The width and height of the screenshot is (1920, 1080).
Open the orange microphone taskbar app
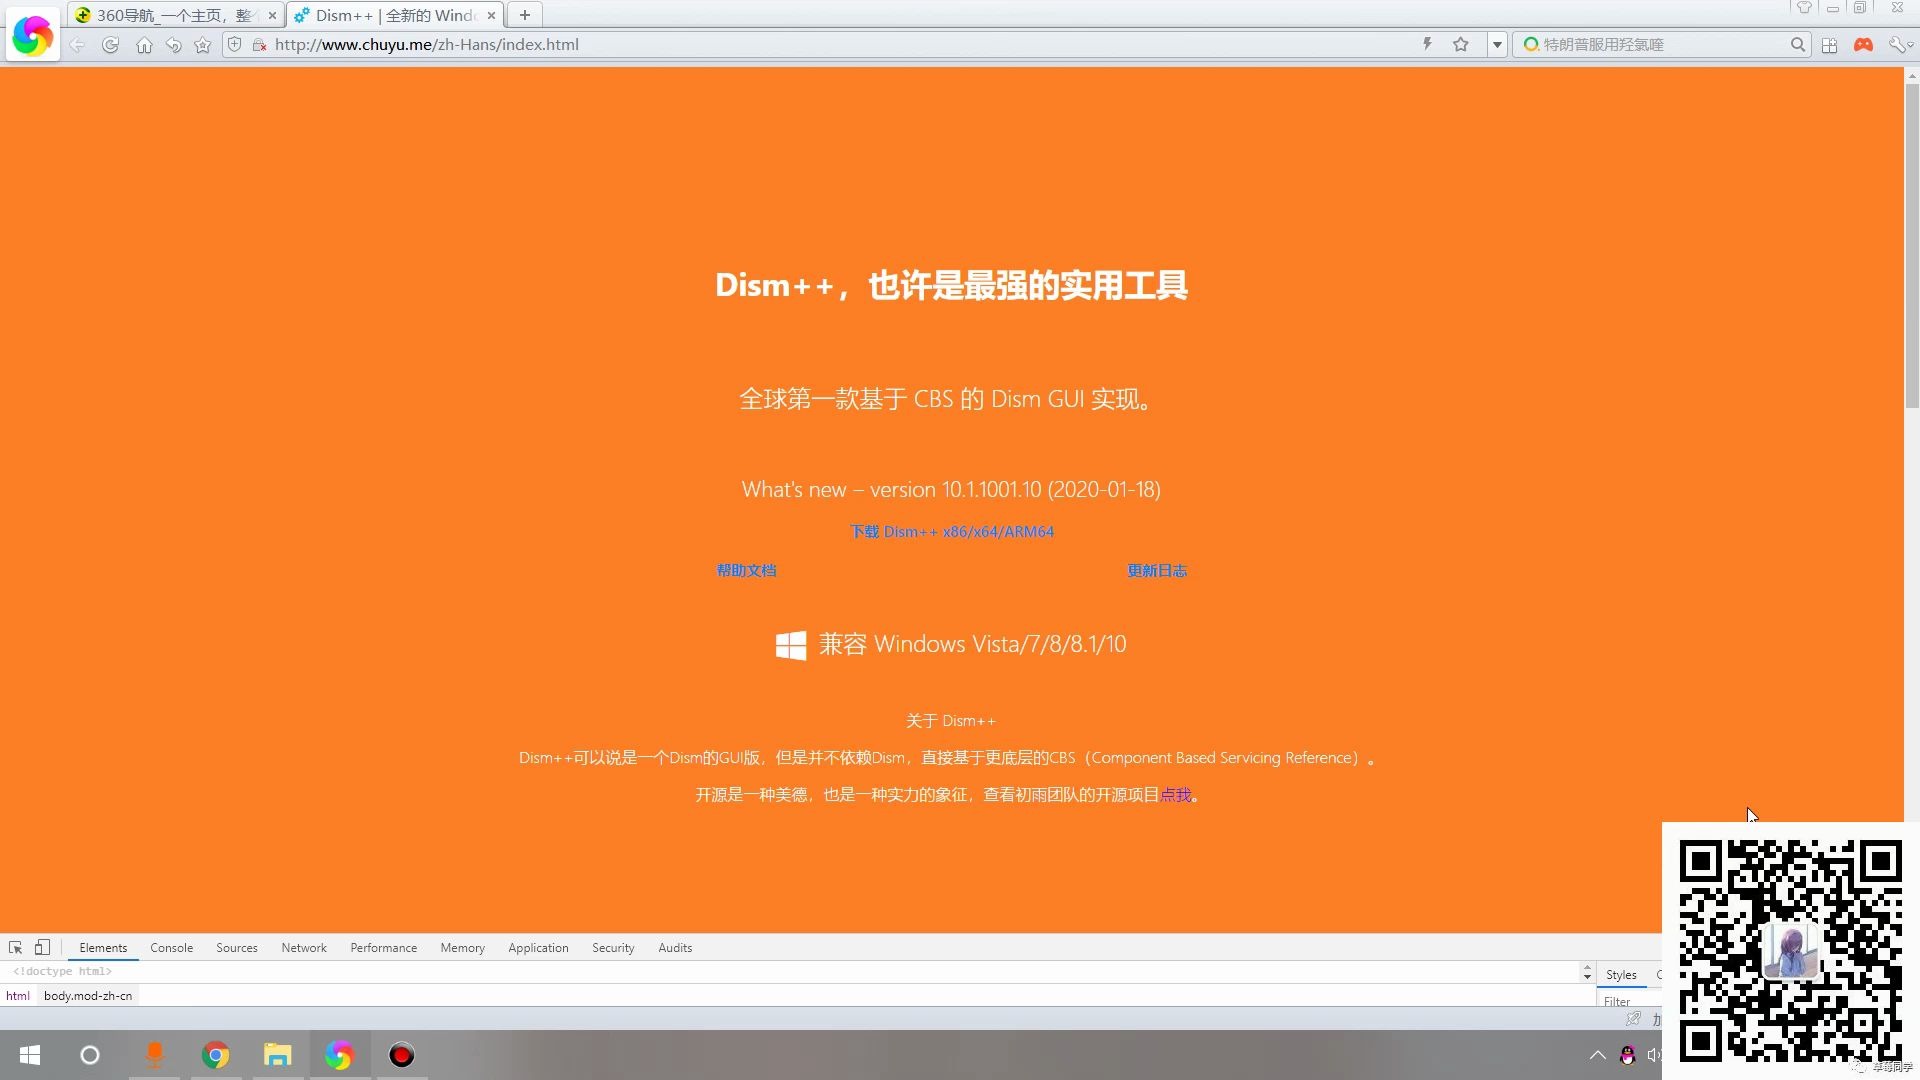coord(155,1055)
